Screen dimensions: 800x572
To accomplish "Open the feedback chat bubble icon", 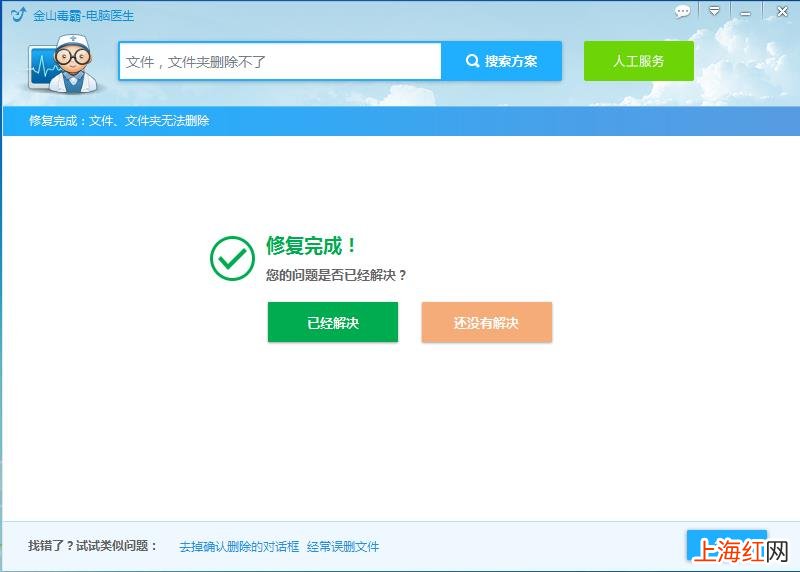I will [x=682, y=11].
